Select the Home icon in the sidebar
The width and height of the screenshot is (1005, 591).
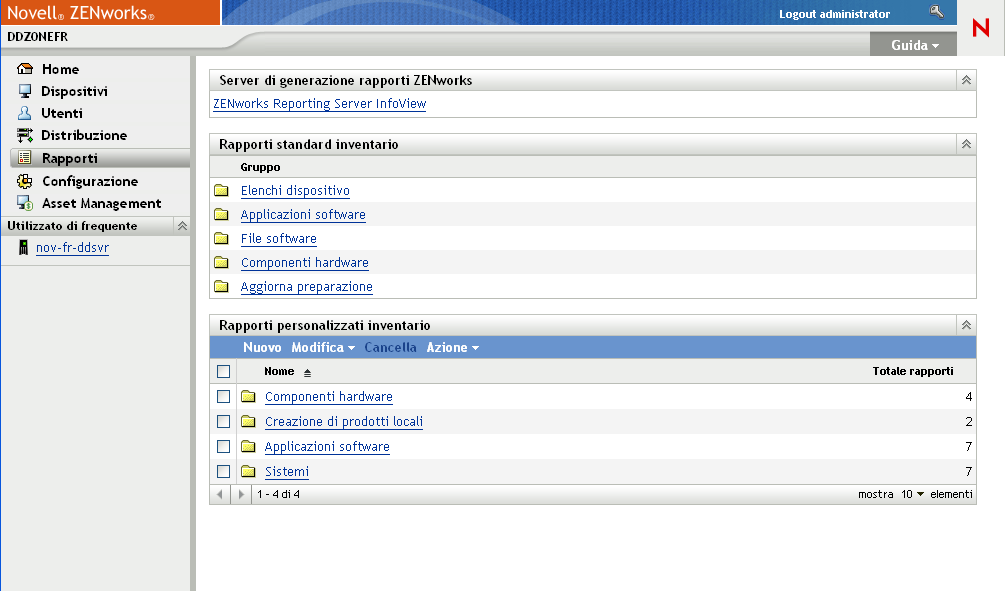23,68
